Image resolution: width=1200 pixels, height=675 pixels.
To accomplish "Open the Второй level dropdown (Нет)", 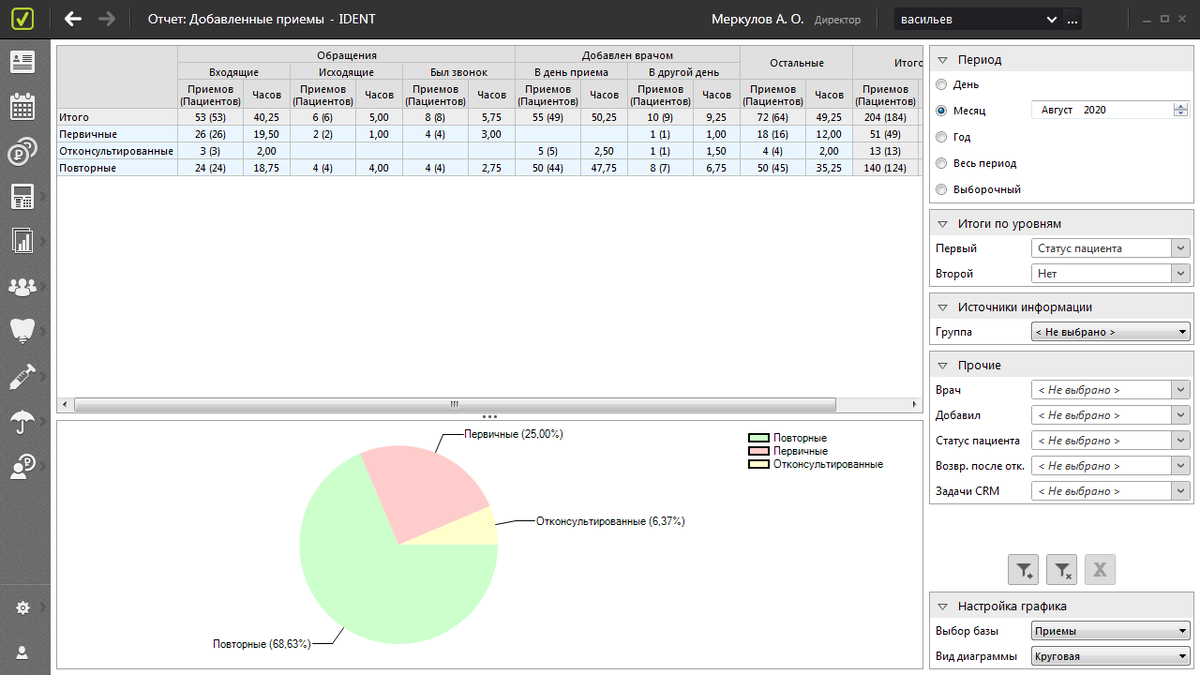I will 1110,273.
